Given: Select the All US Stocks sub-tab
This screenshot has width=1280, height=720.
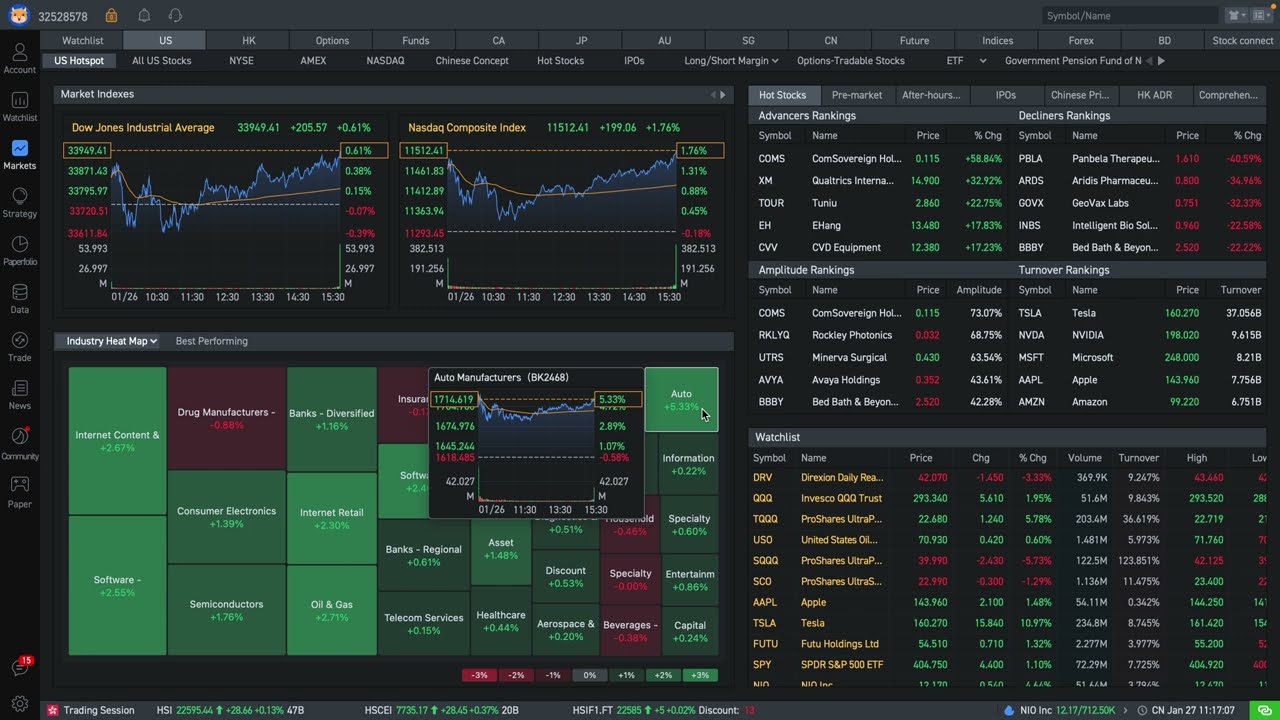Looking at the screenshot, I should 161,61.
